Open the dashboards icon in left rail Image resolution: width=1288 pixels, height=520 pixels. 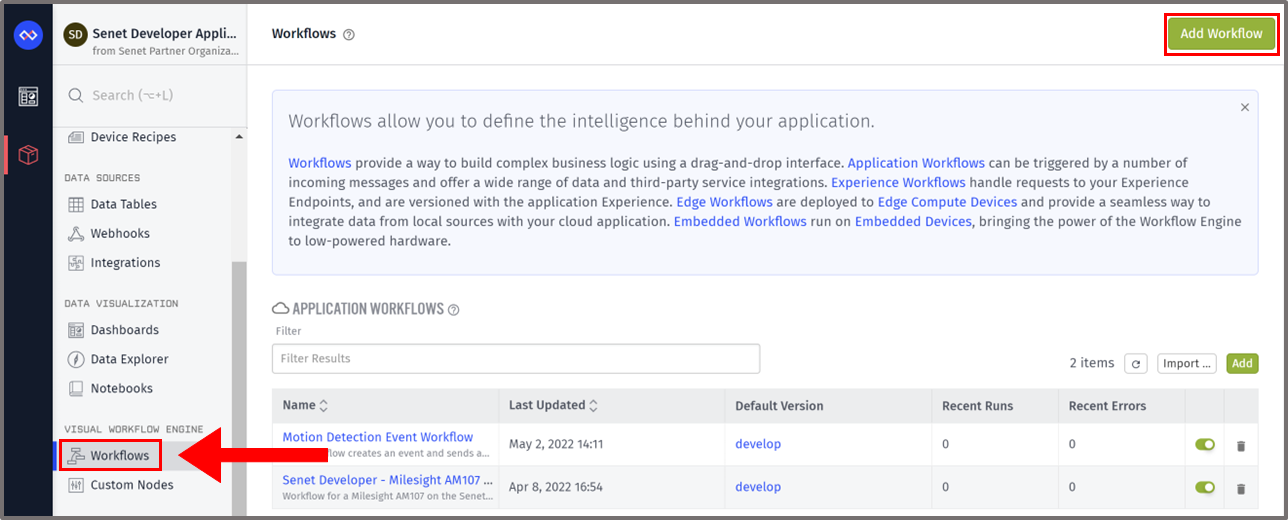28,97
